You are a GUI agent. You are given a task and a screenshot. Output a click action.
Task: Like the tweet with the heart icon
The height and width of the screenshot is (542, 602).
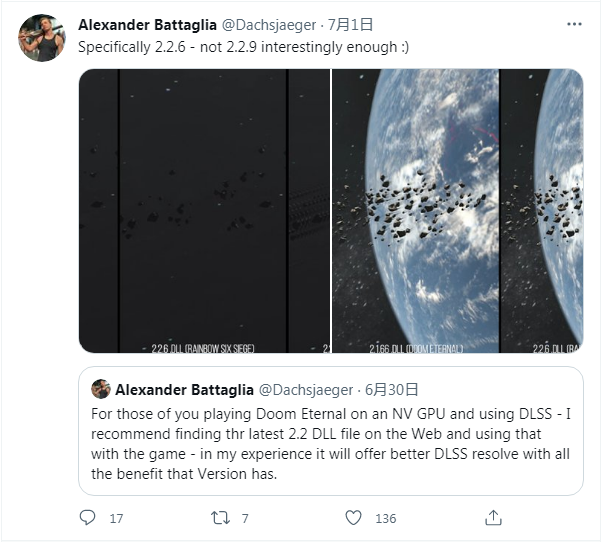[353, 518]
